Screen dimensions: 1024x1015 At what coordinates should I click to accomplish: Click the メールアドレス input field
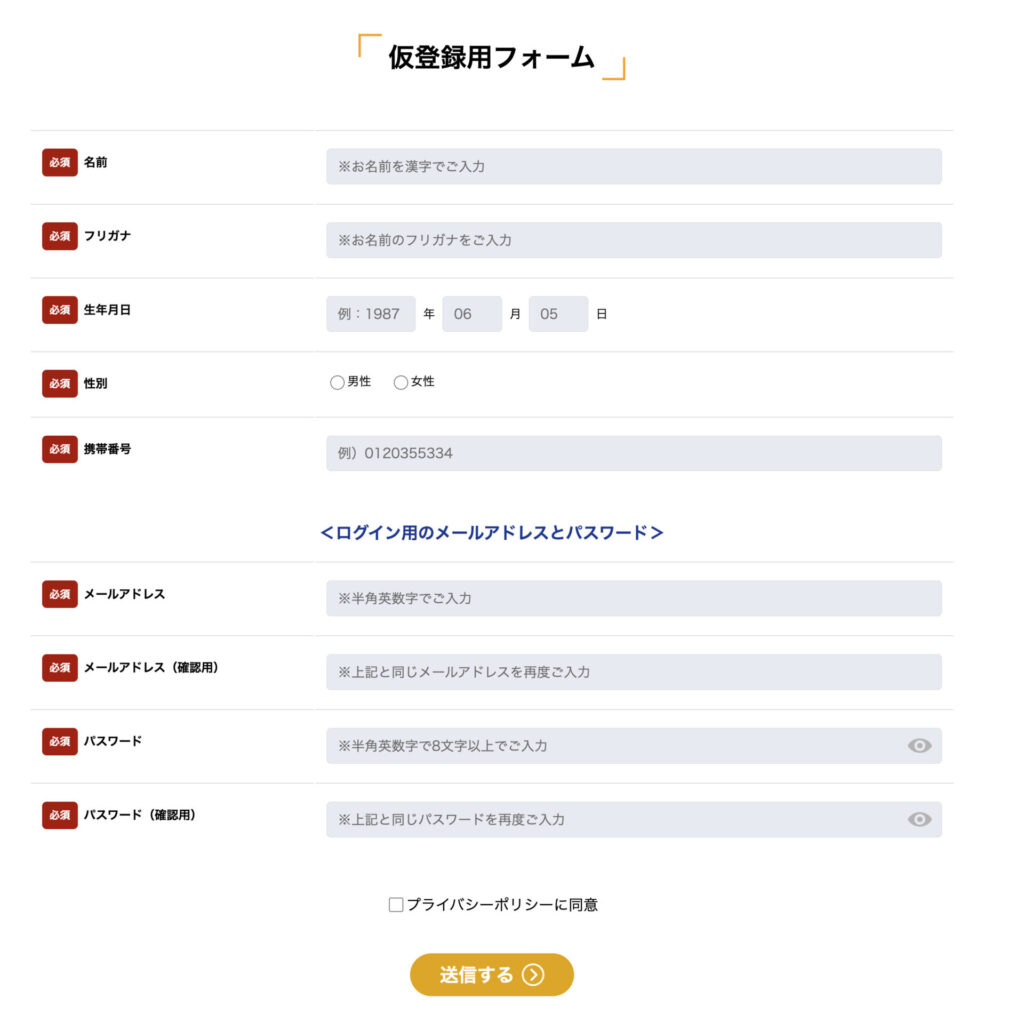pyautogui.click(x=633, y=599)
